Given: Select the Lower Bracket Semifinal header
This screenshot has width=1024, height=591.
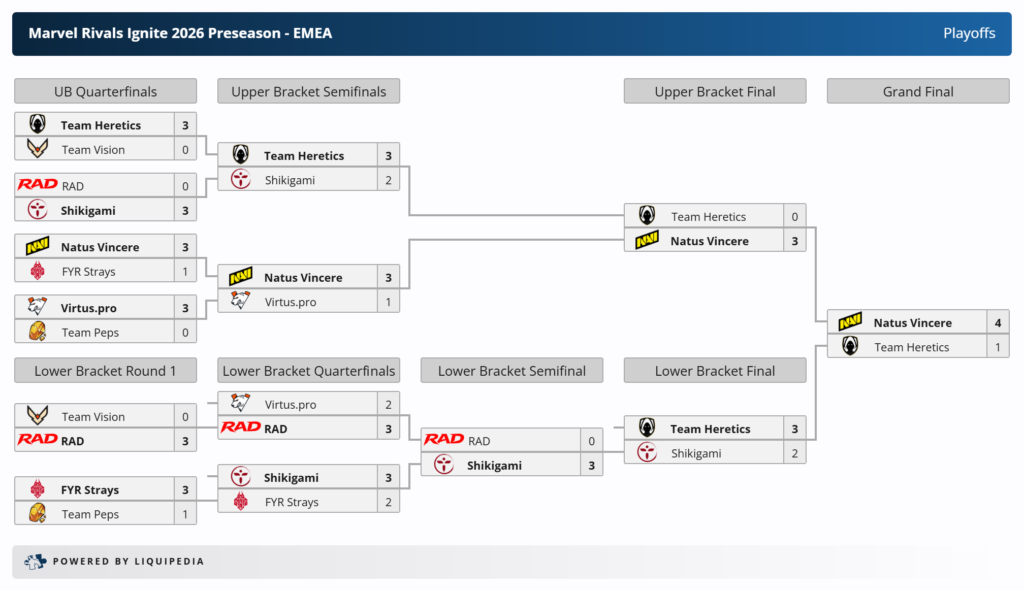Looking at the screenshot, I should [x=512, y=371].
